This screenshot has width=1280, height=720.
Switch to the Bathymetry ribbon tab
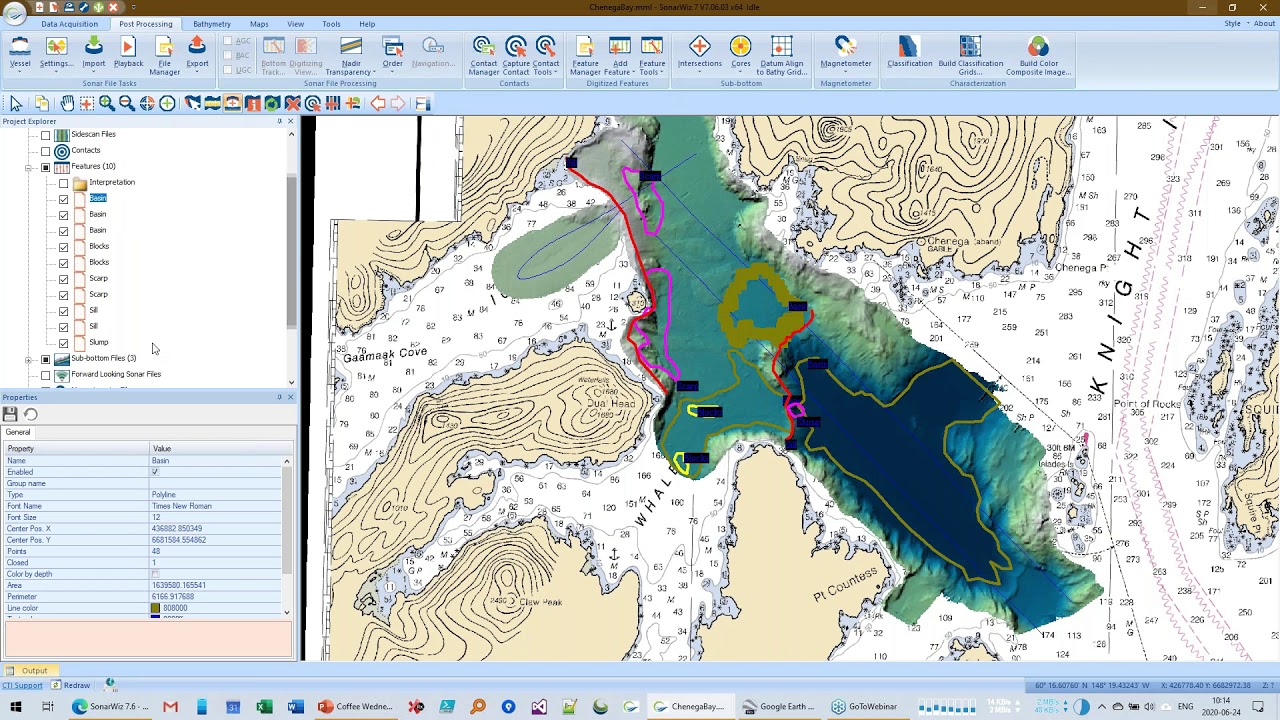point(211,24)
